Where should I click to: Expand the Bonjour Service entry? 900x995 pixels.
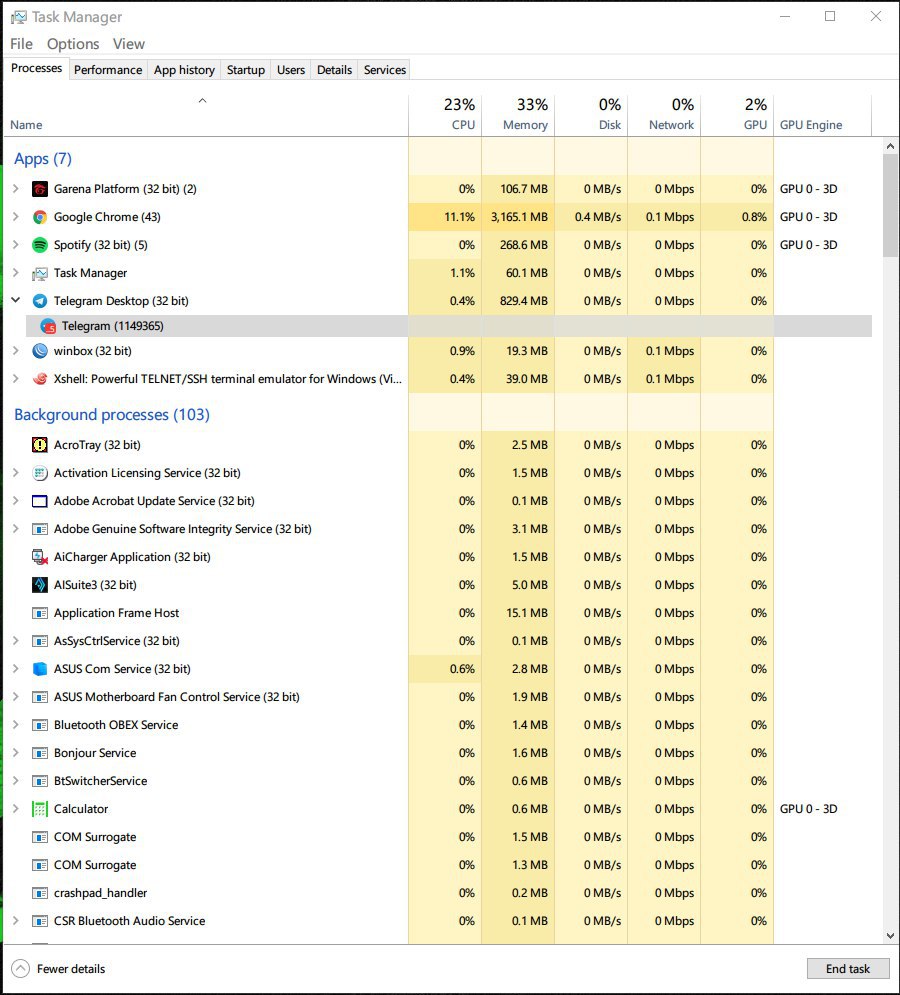tap(15, 753)
